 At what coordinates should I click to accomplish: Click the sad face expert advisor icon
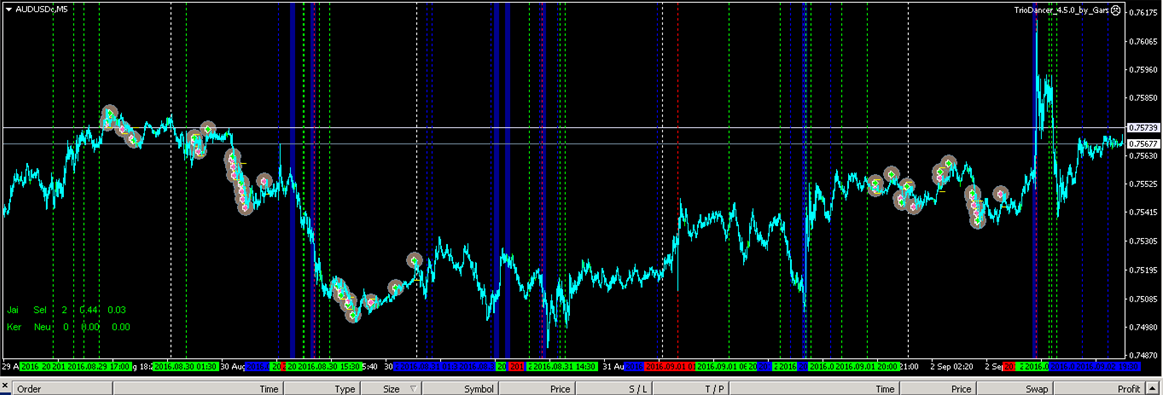pos(1116,10)
